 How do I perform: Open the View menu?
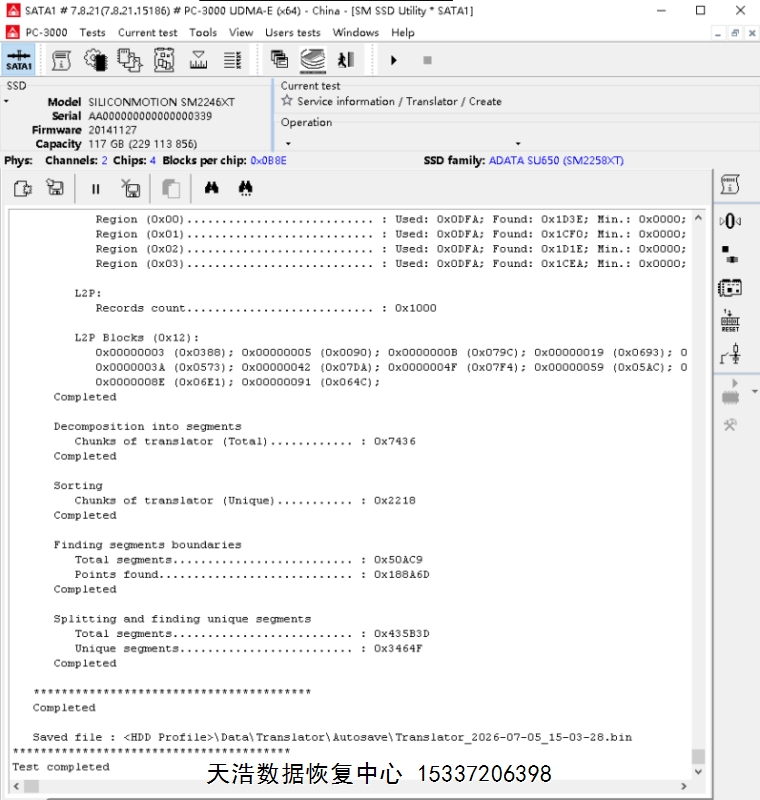pos(241,33)
